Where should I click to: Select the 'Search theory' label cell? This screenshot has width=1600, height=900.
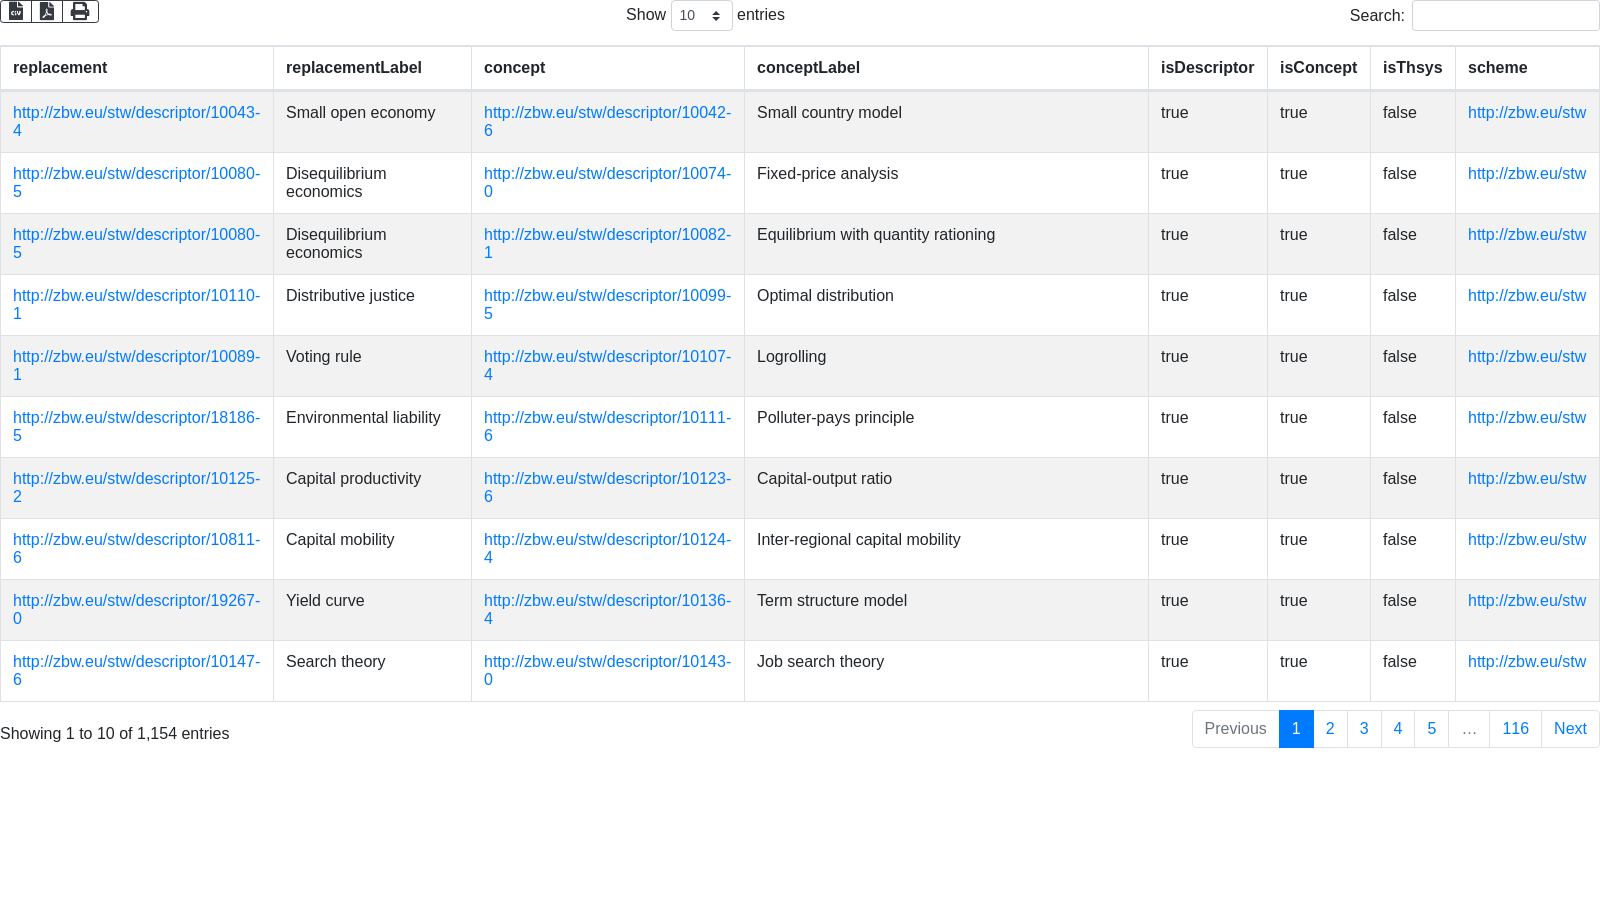372,671
